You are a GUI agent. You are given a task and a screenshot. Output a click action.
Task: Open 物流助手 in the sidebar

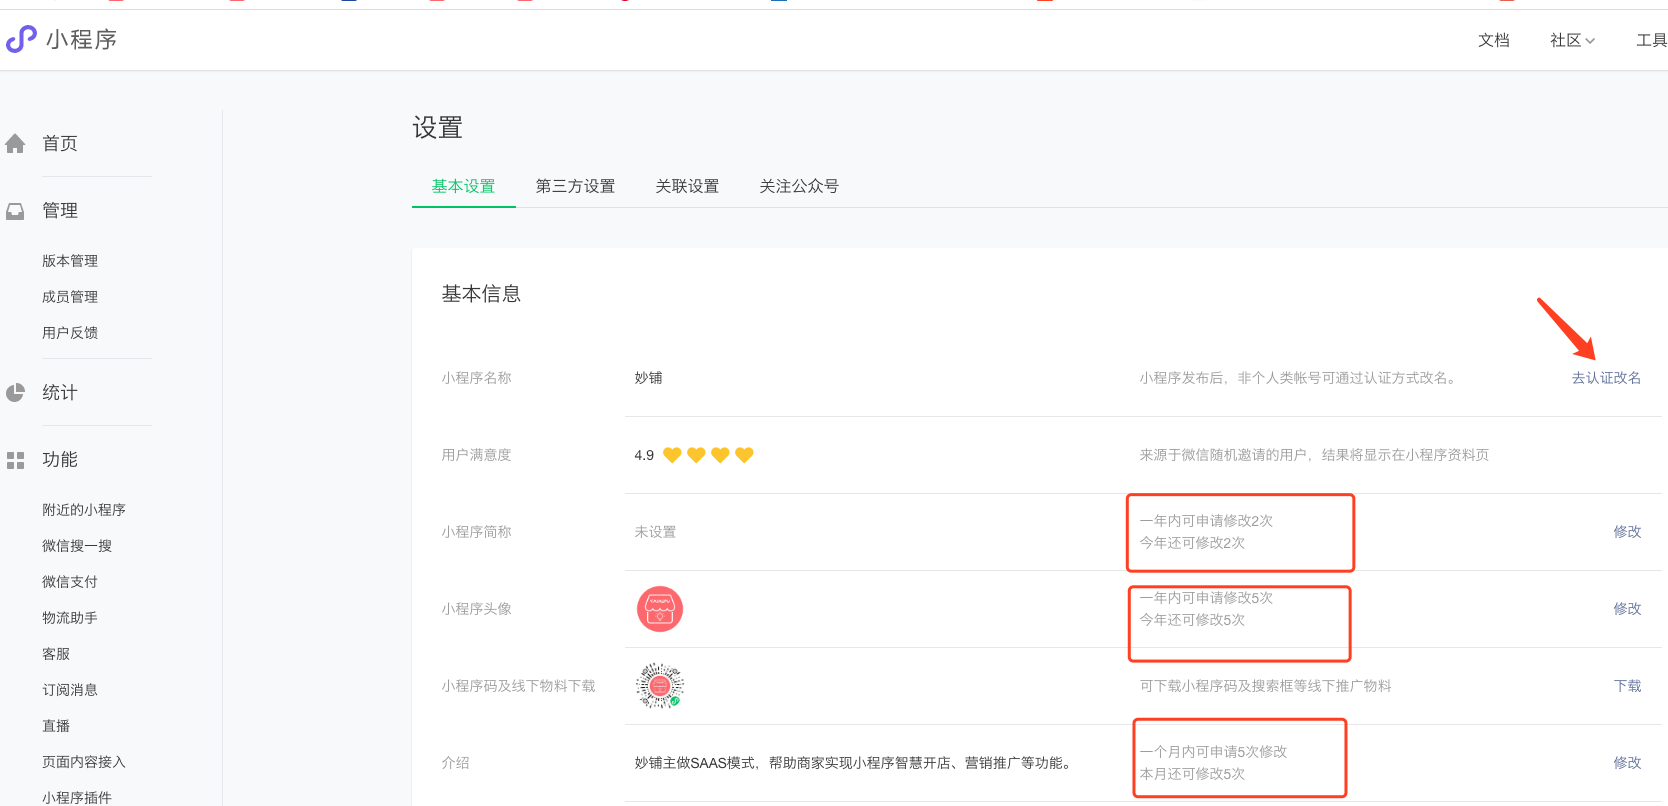click(70, 618)
